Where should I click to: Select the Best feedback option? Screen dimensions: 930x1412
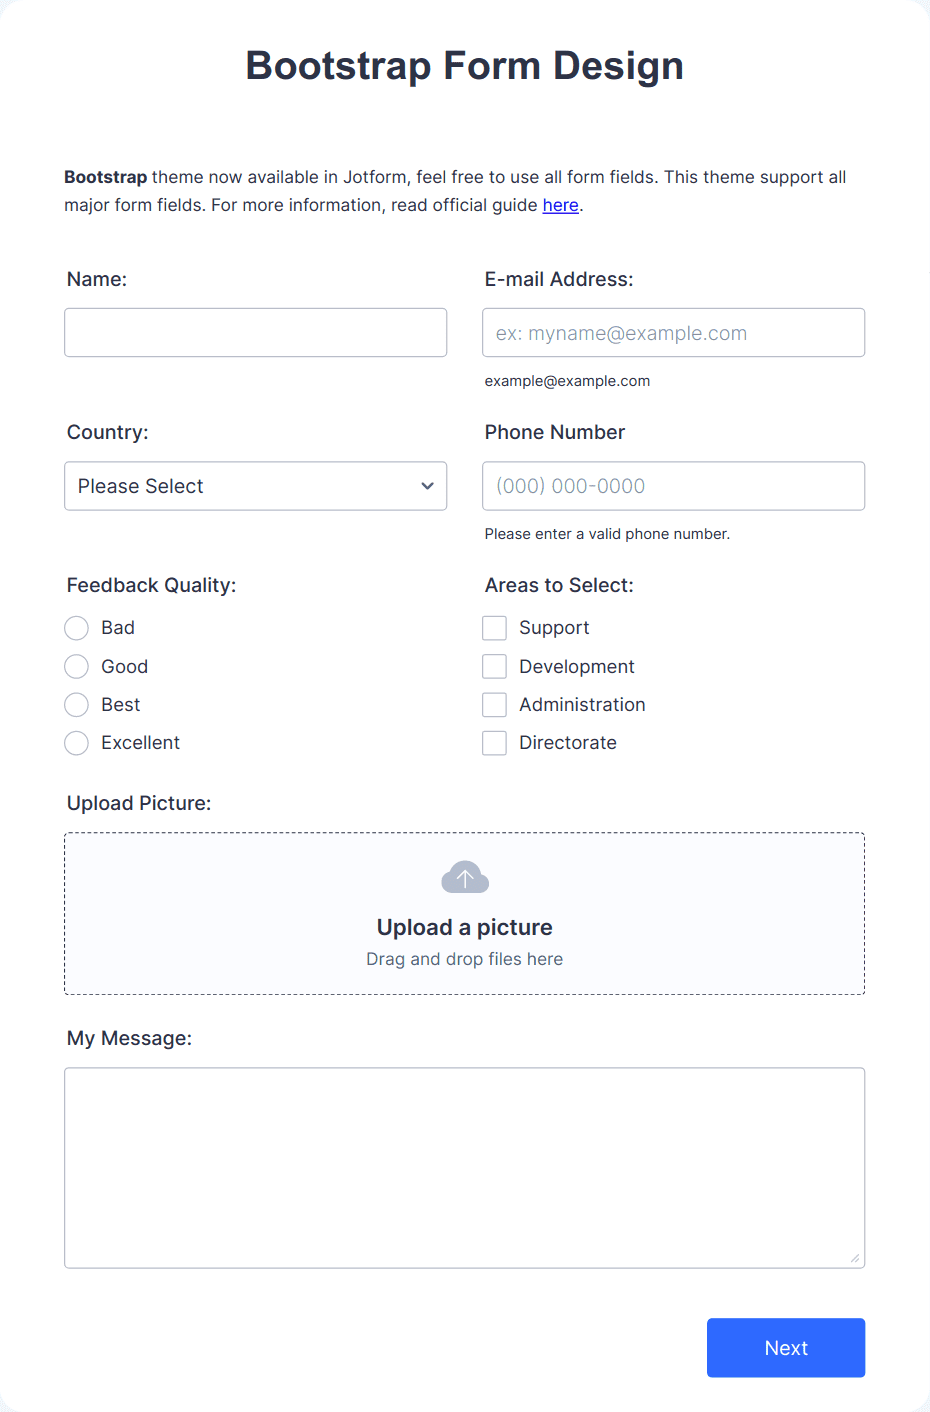pyautogui.click(x=76, y=704)
